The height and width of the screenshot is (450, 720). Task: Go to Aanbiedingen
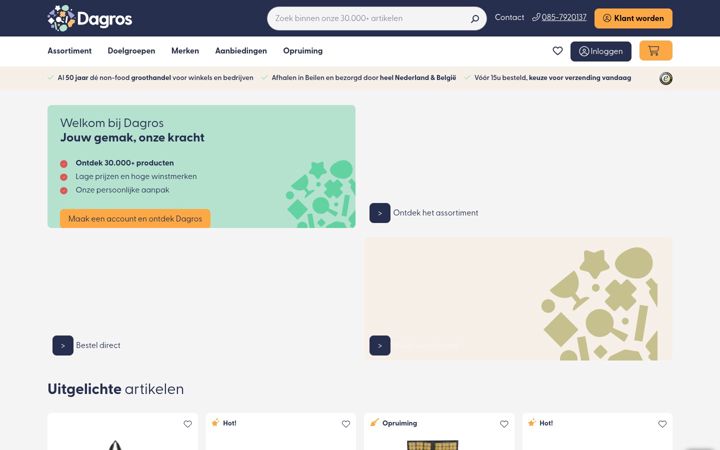(241, 51)
